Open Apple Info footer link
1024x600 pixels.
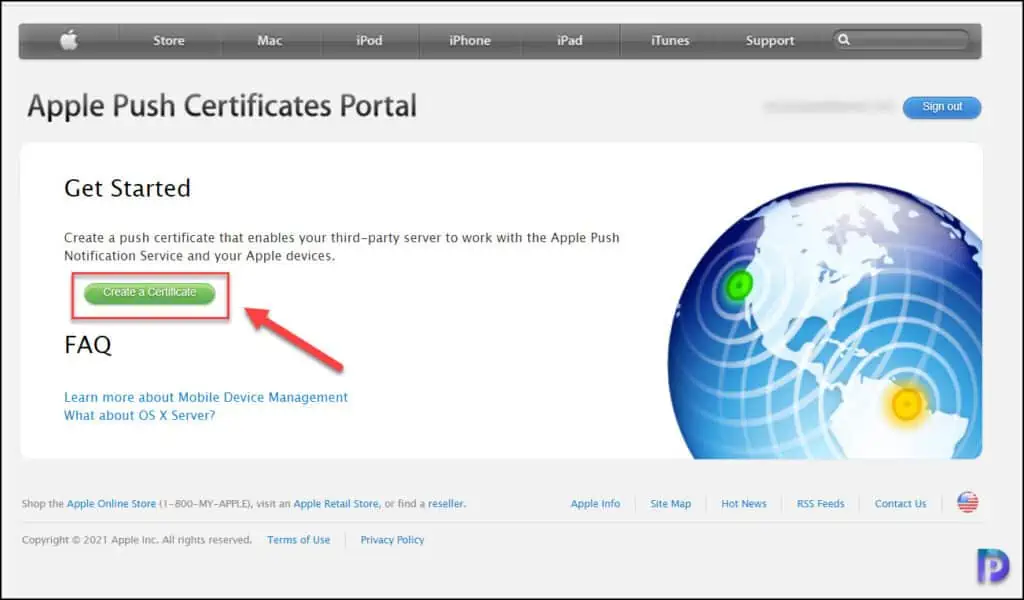point(595,504)
